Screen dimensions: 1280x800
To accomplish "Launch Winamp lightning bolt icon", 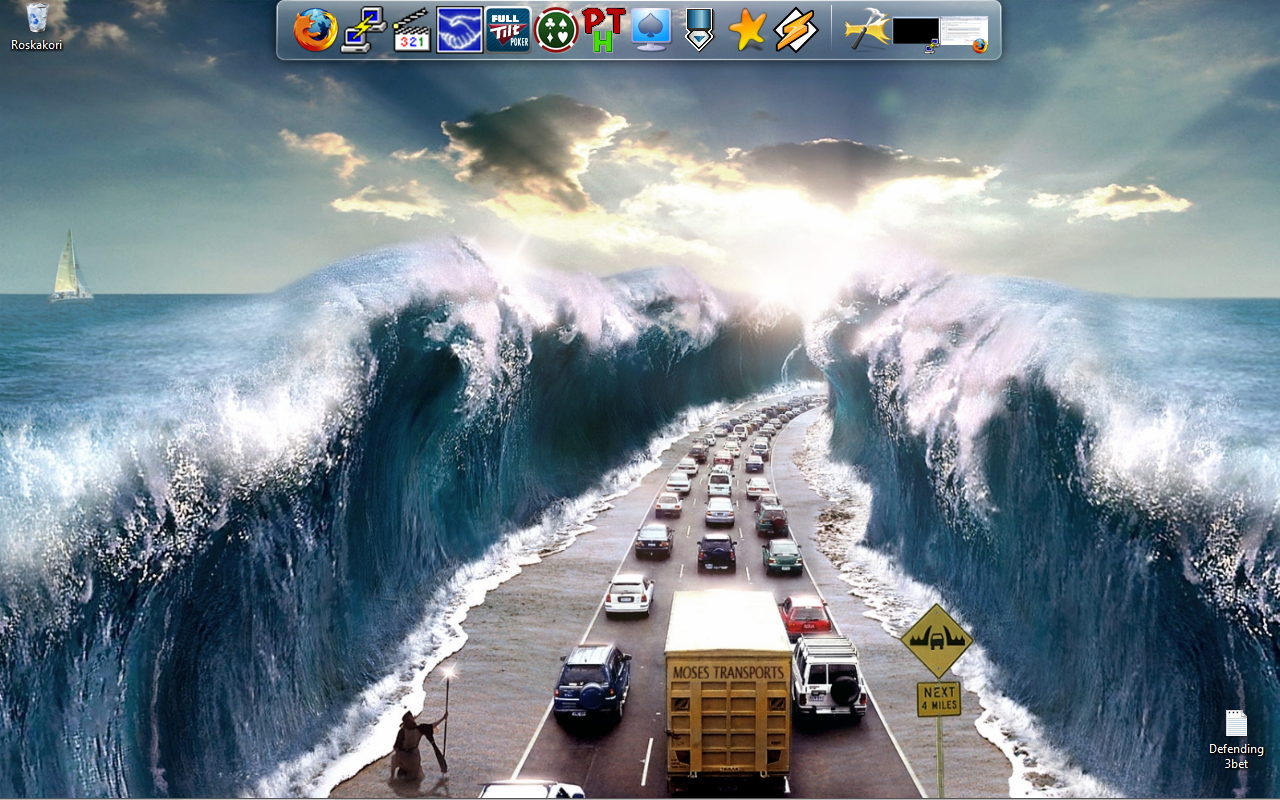I will pos(796,30).
